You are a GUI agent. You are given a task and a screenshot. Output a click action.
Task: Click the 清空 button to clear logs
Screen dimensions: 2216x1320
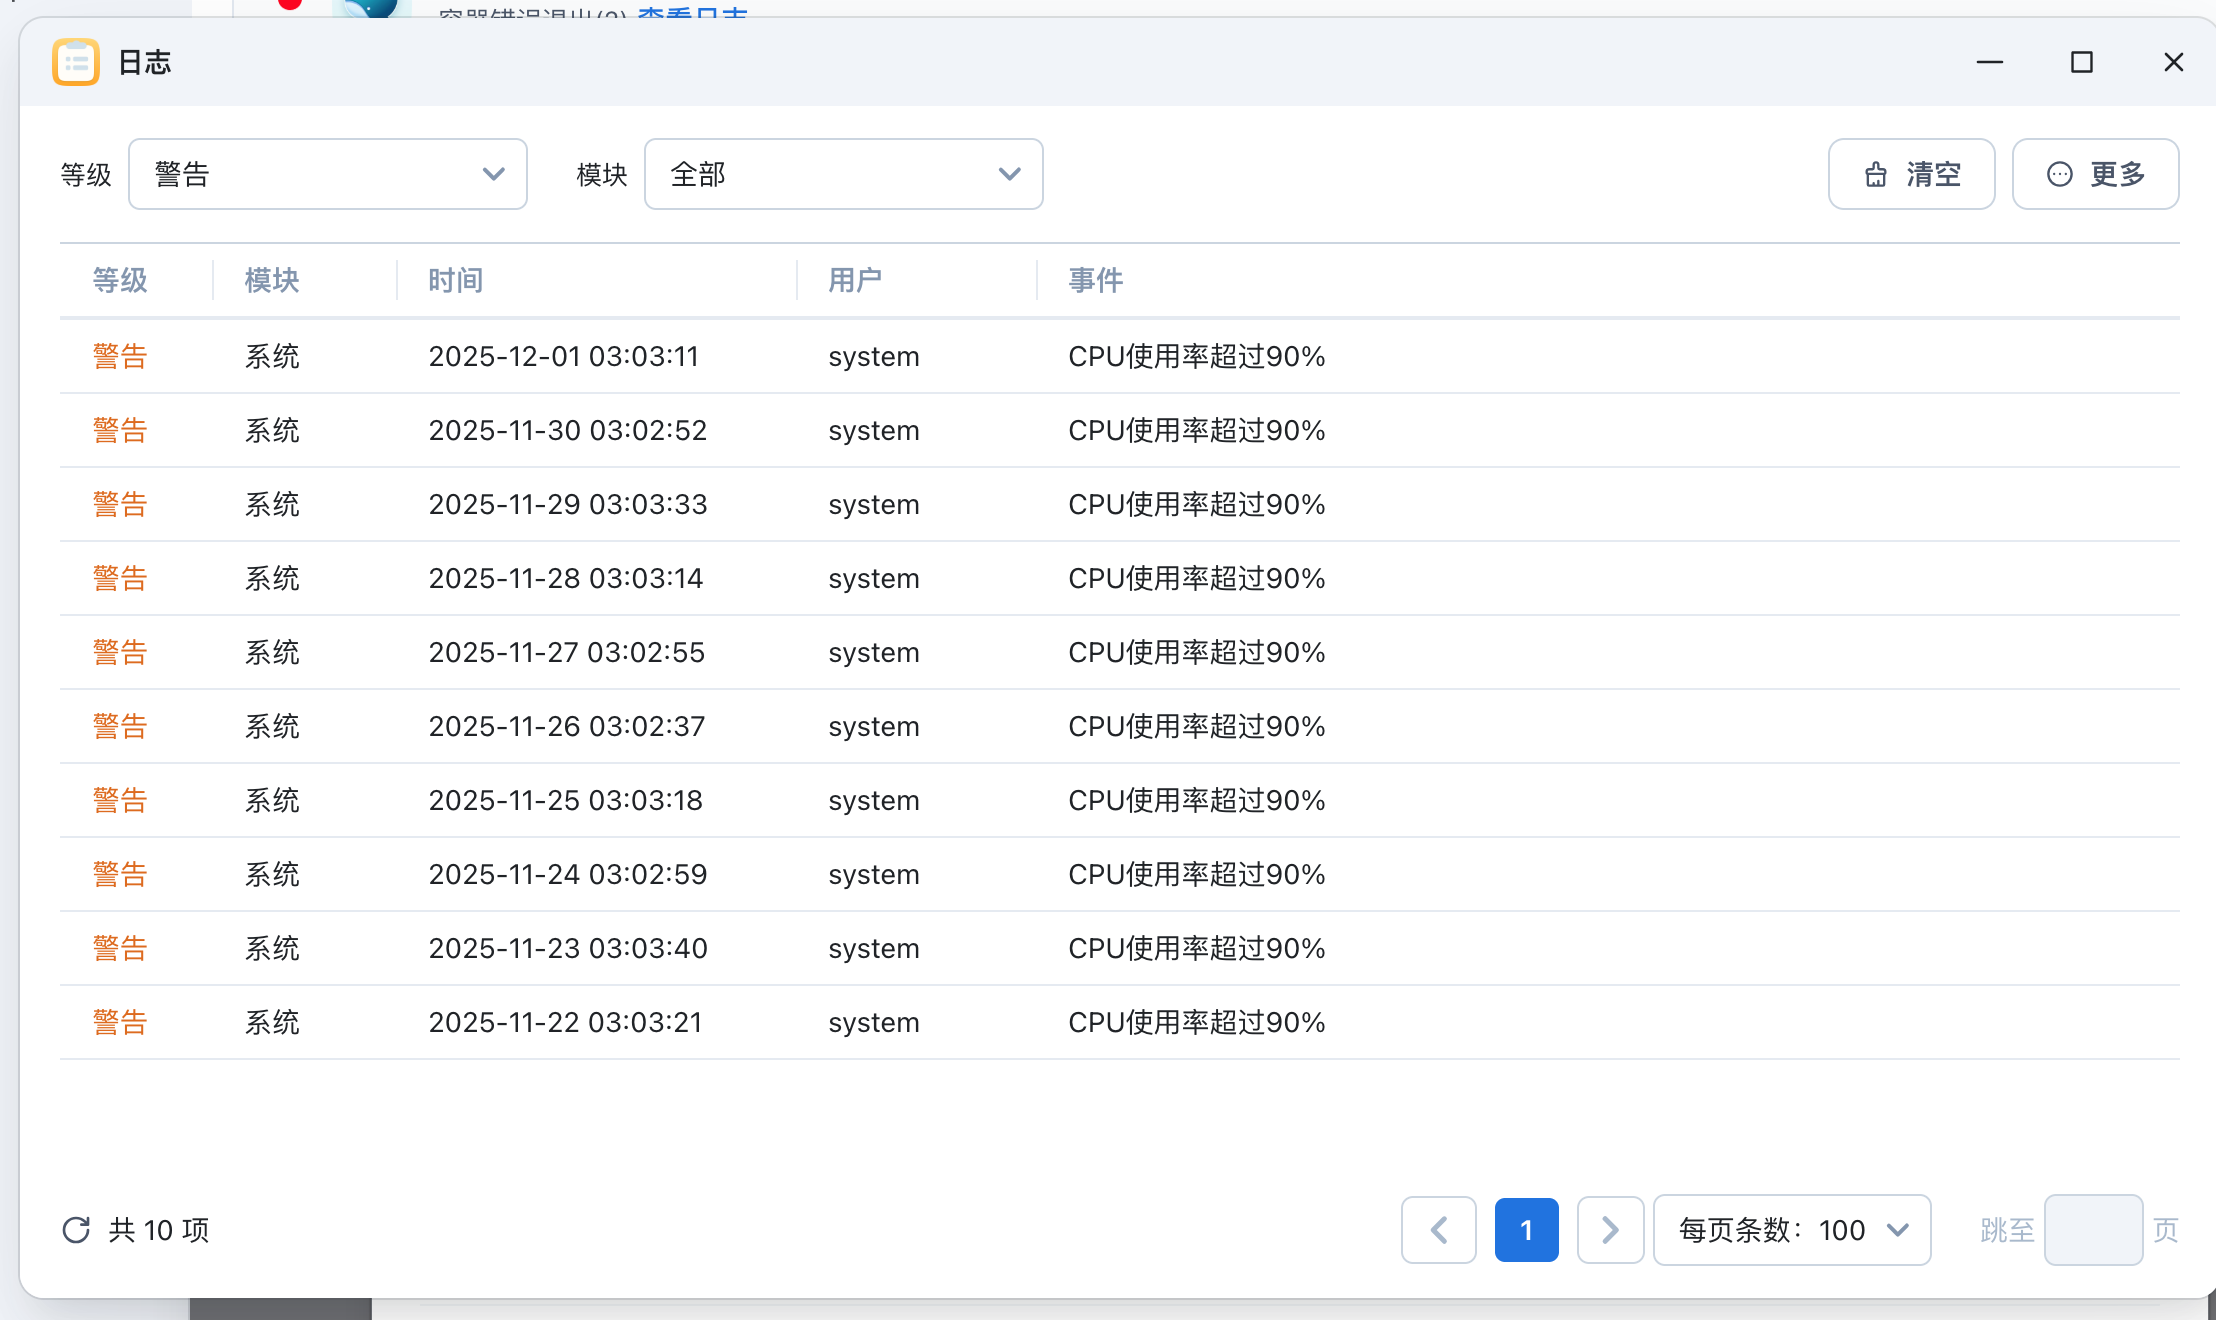(1910, 173)
